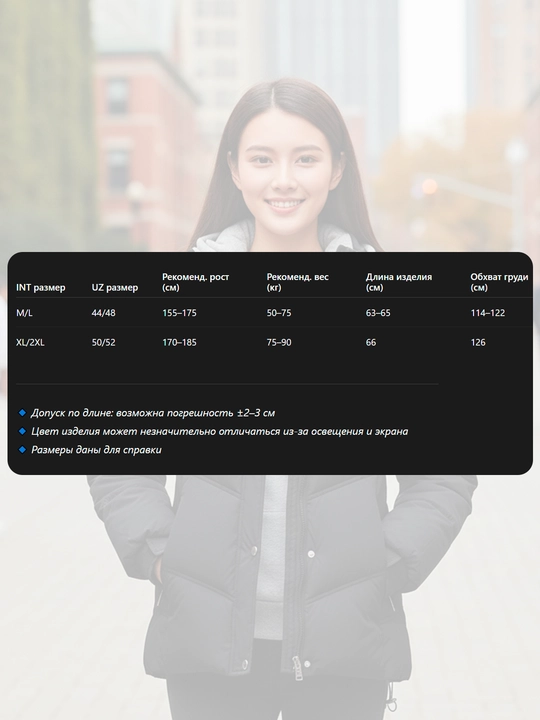Click the blue diamond beside Цвет изделия

click(22, 431)
